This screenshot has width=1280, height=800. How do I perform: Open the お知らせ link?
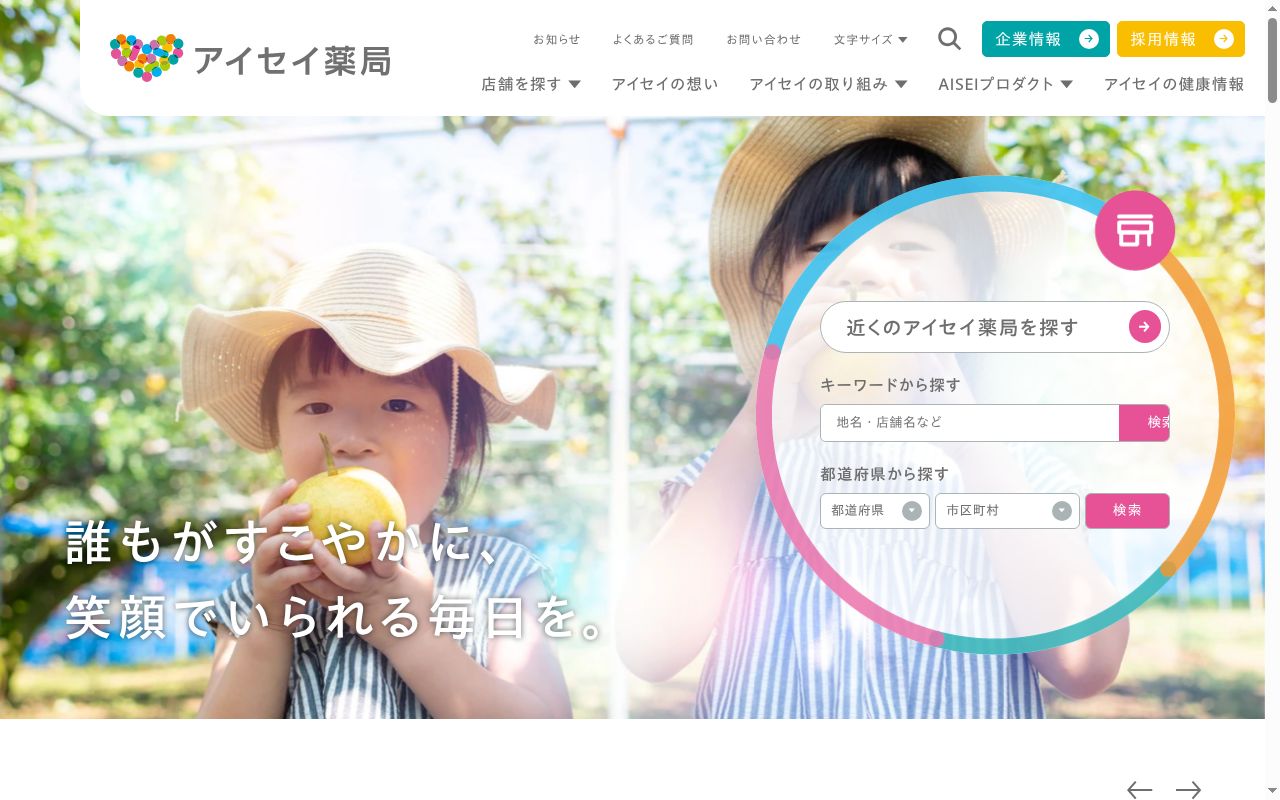[x=556, y=40]
